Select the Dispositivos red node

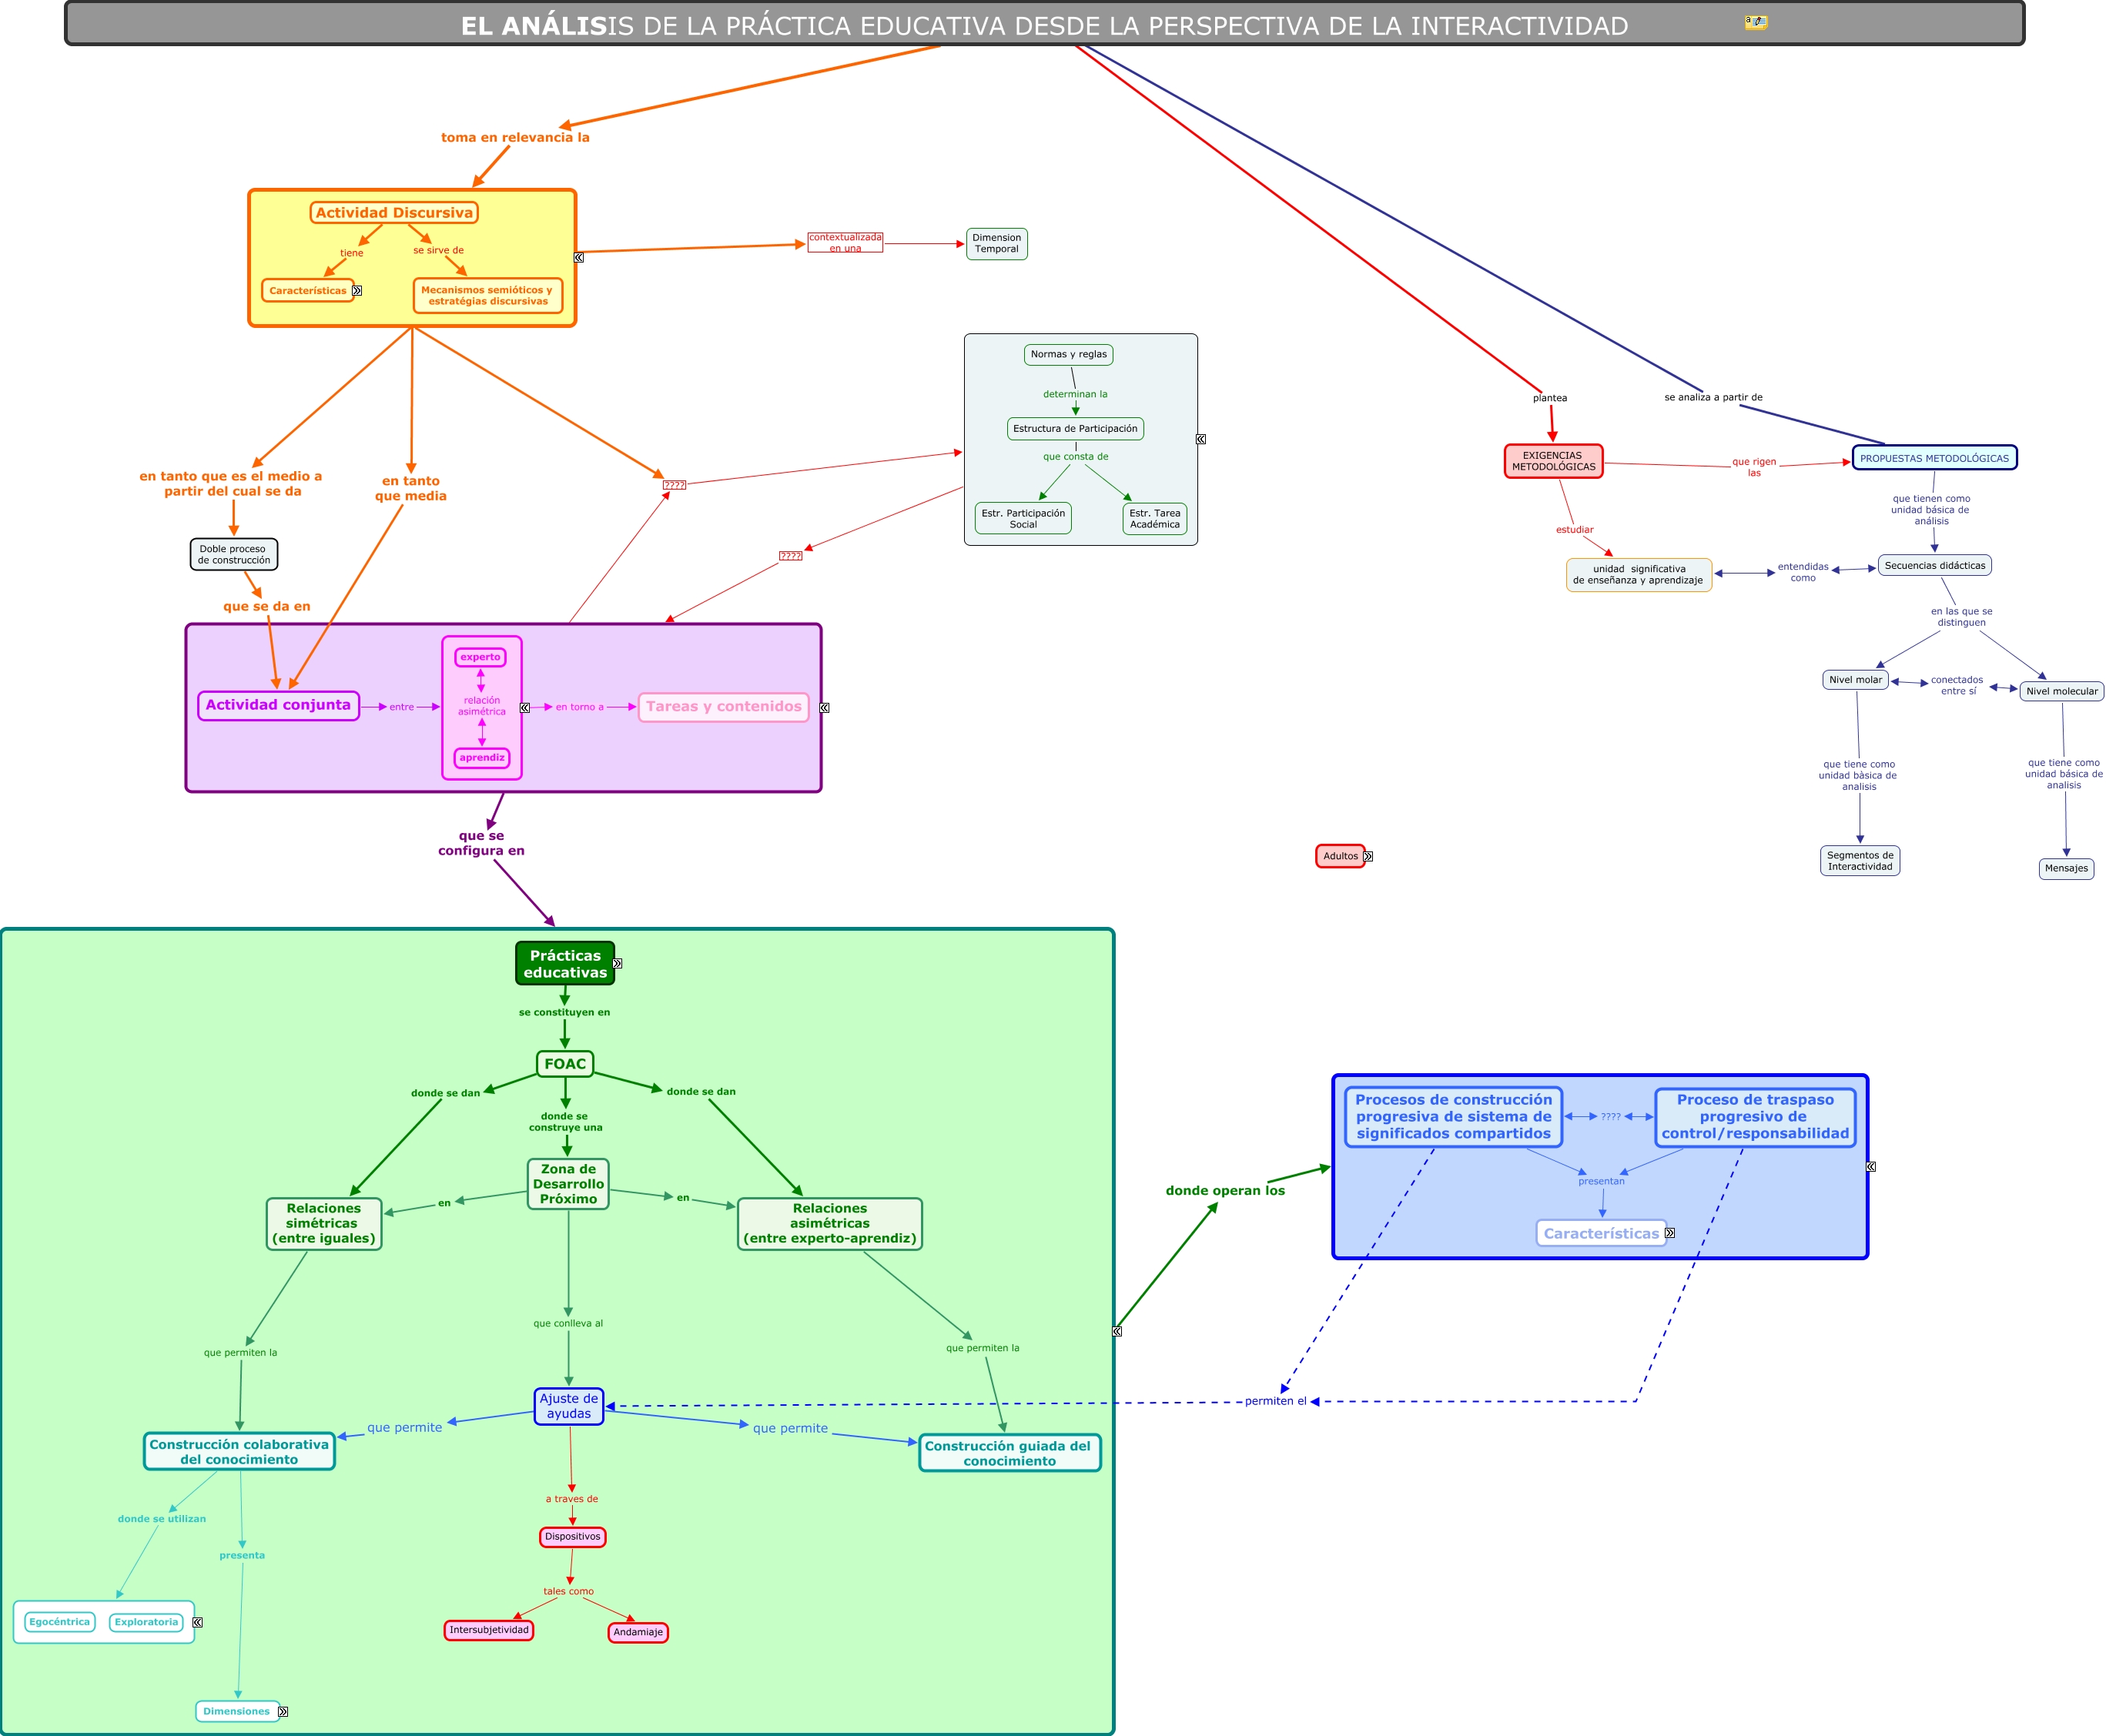point(572,1537)
